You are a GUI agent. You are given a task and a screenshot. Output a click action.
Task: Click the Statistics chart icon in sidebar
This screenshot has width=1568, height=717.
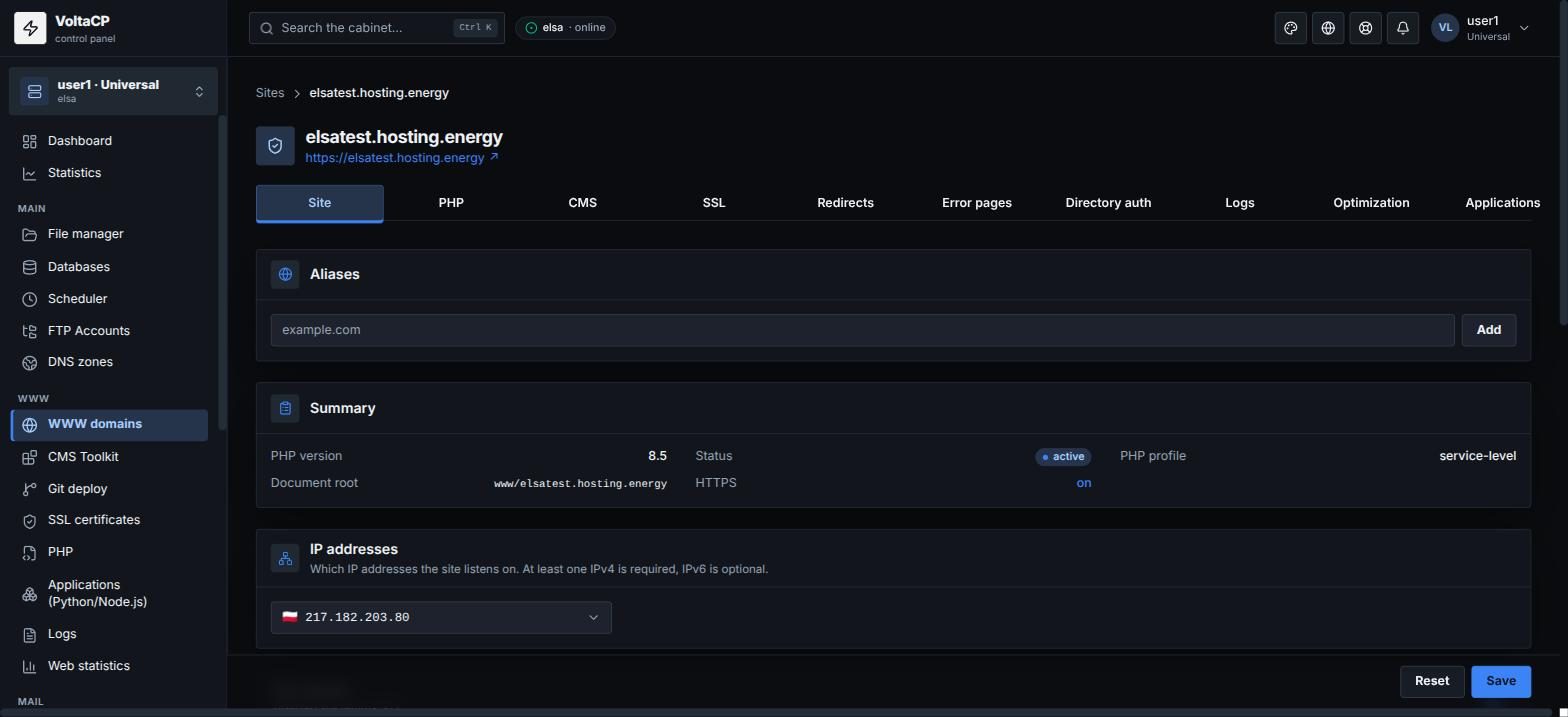click(30, 173)
